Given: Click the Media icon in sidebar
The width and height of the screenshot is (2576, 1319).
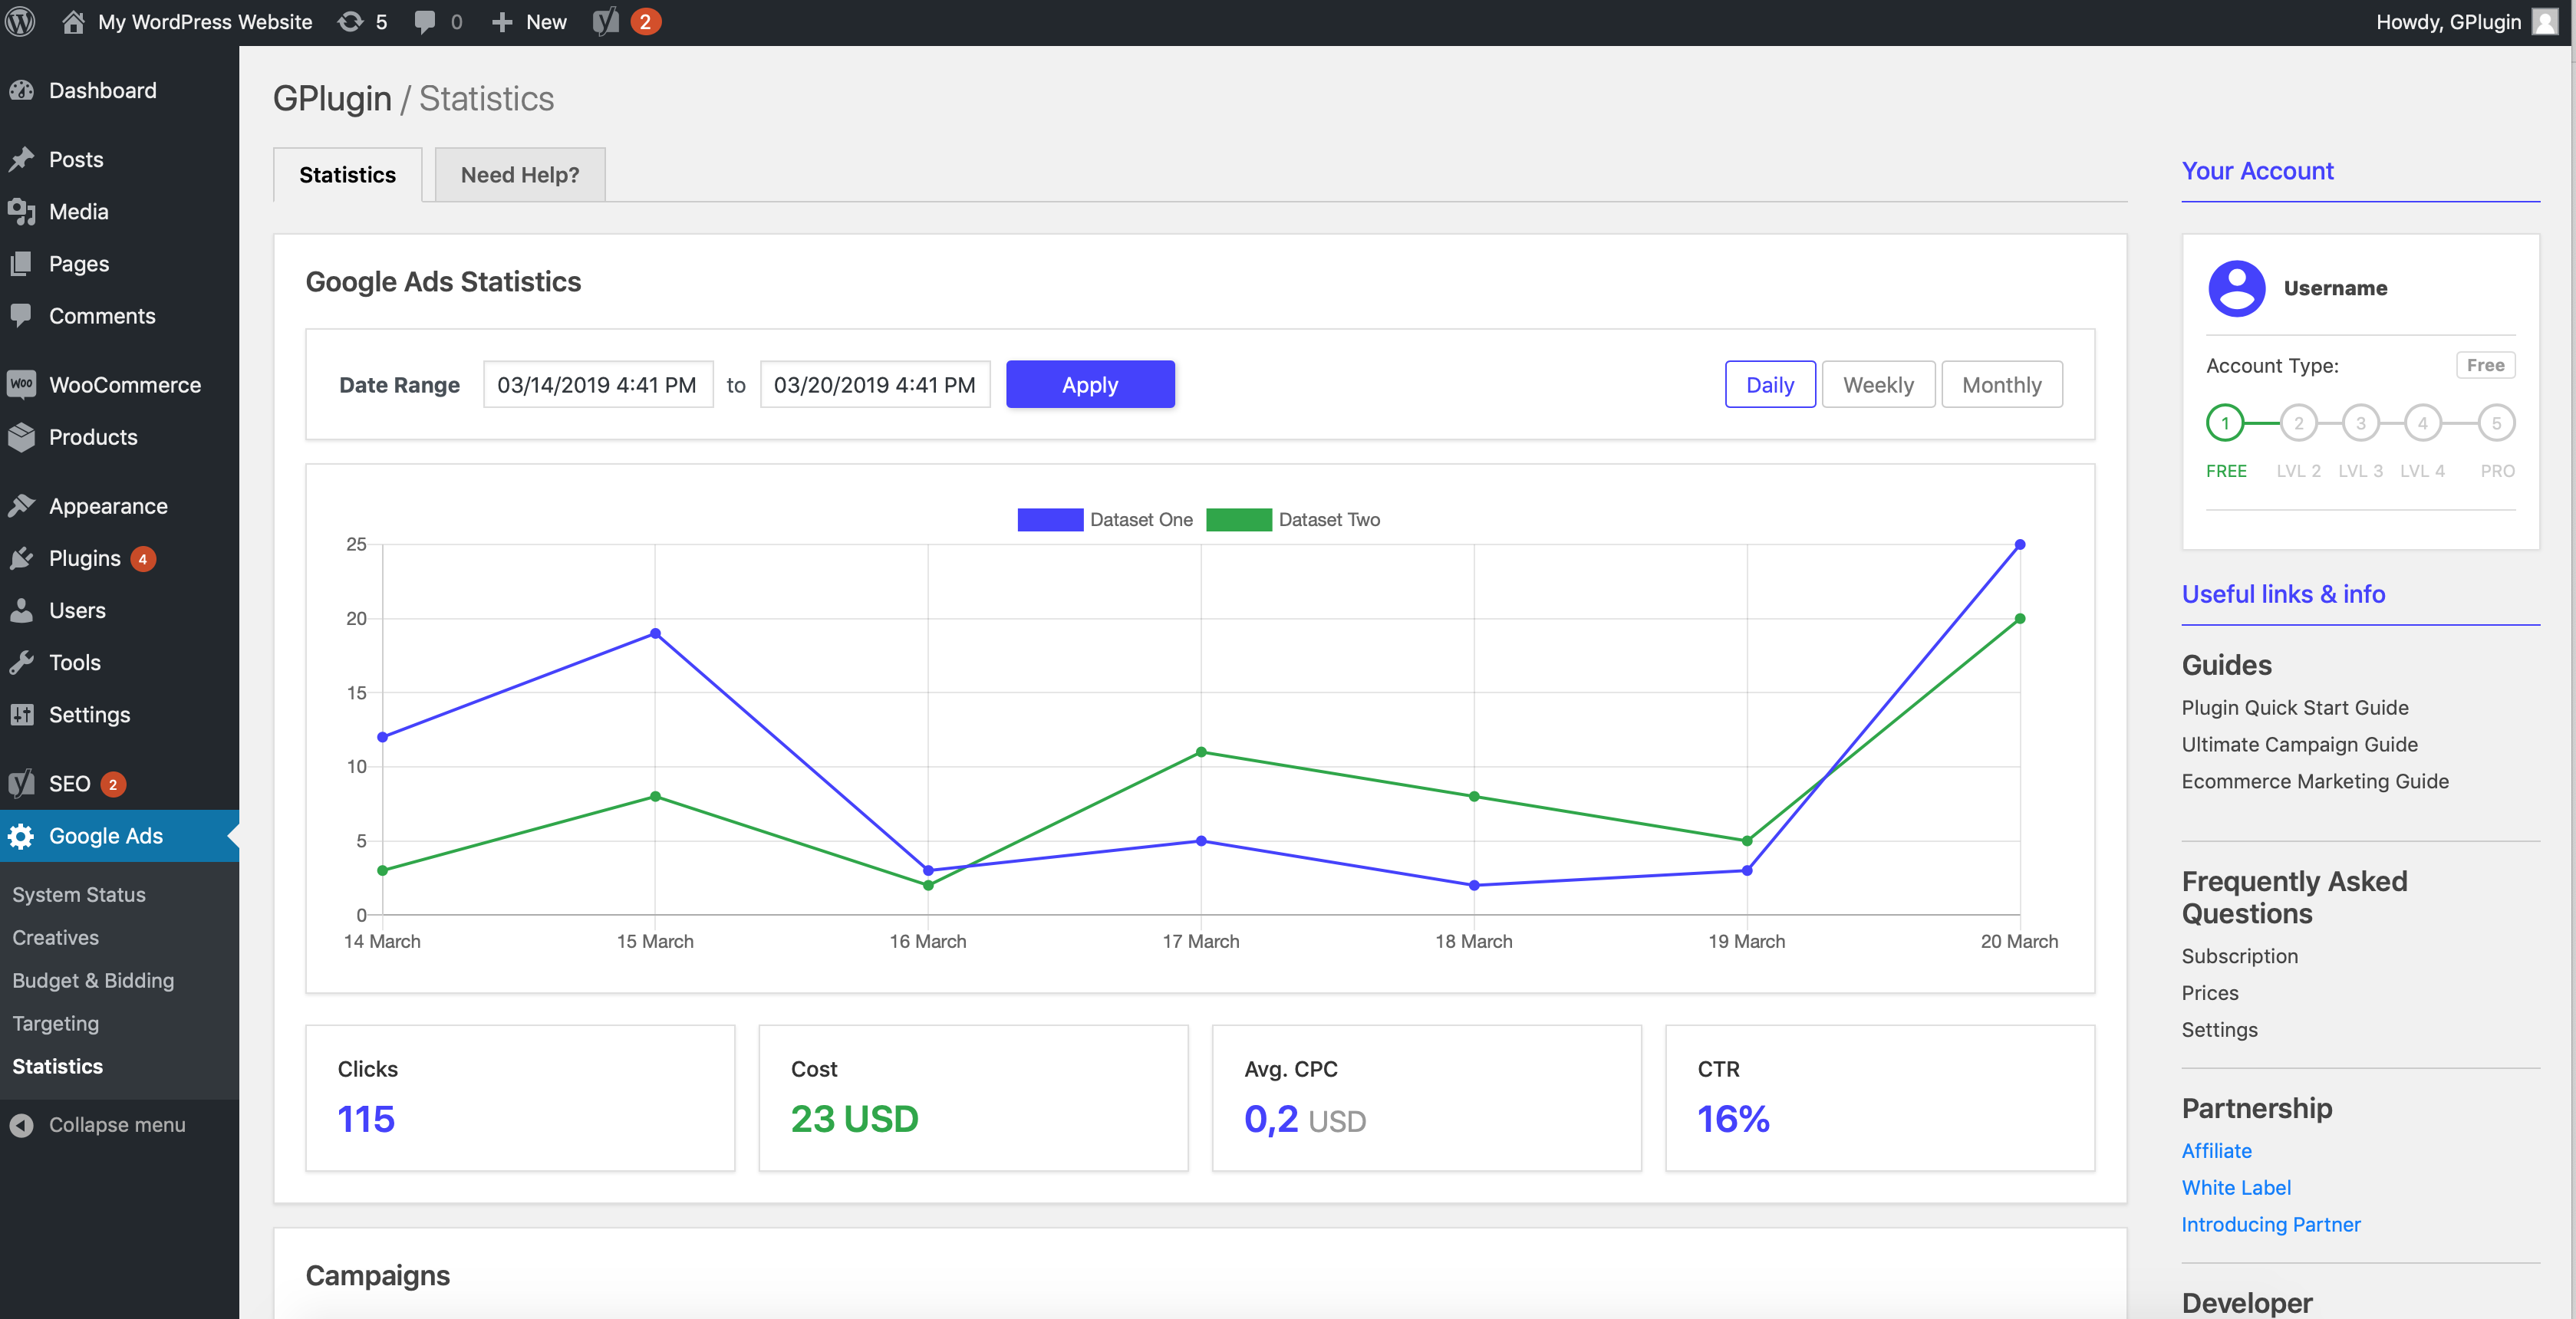Looking at the screenshot, I should point(22,212).
